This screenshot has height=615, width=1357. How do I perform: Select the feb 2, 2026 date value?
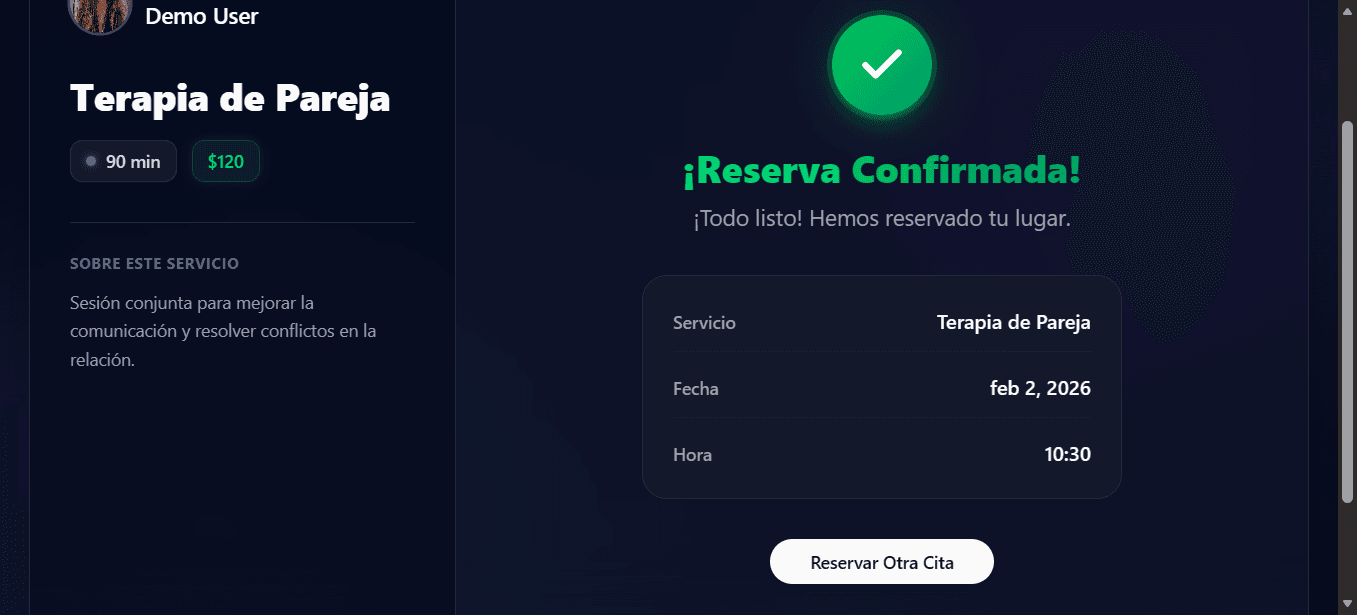1040,388
